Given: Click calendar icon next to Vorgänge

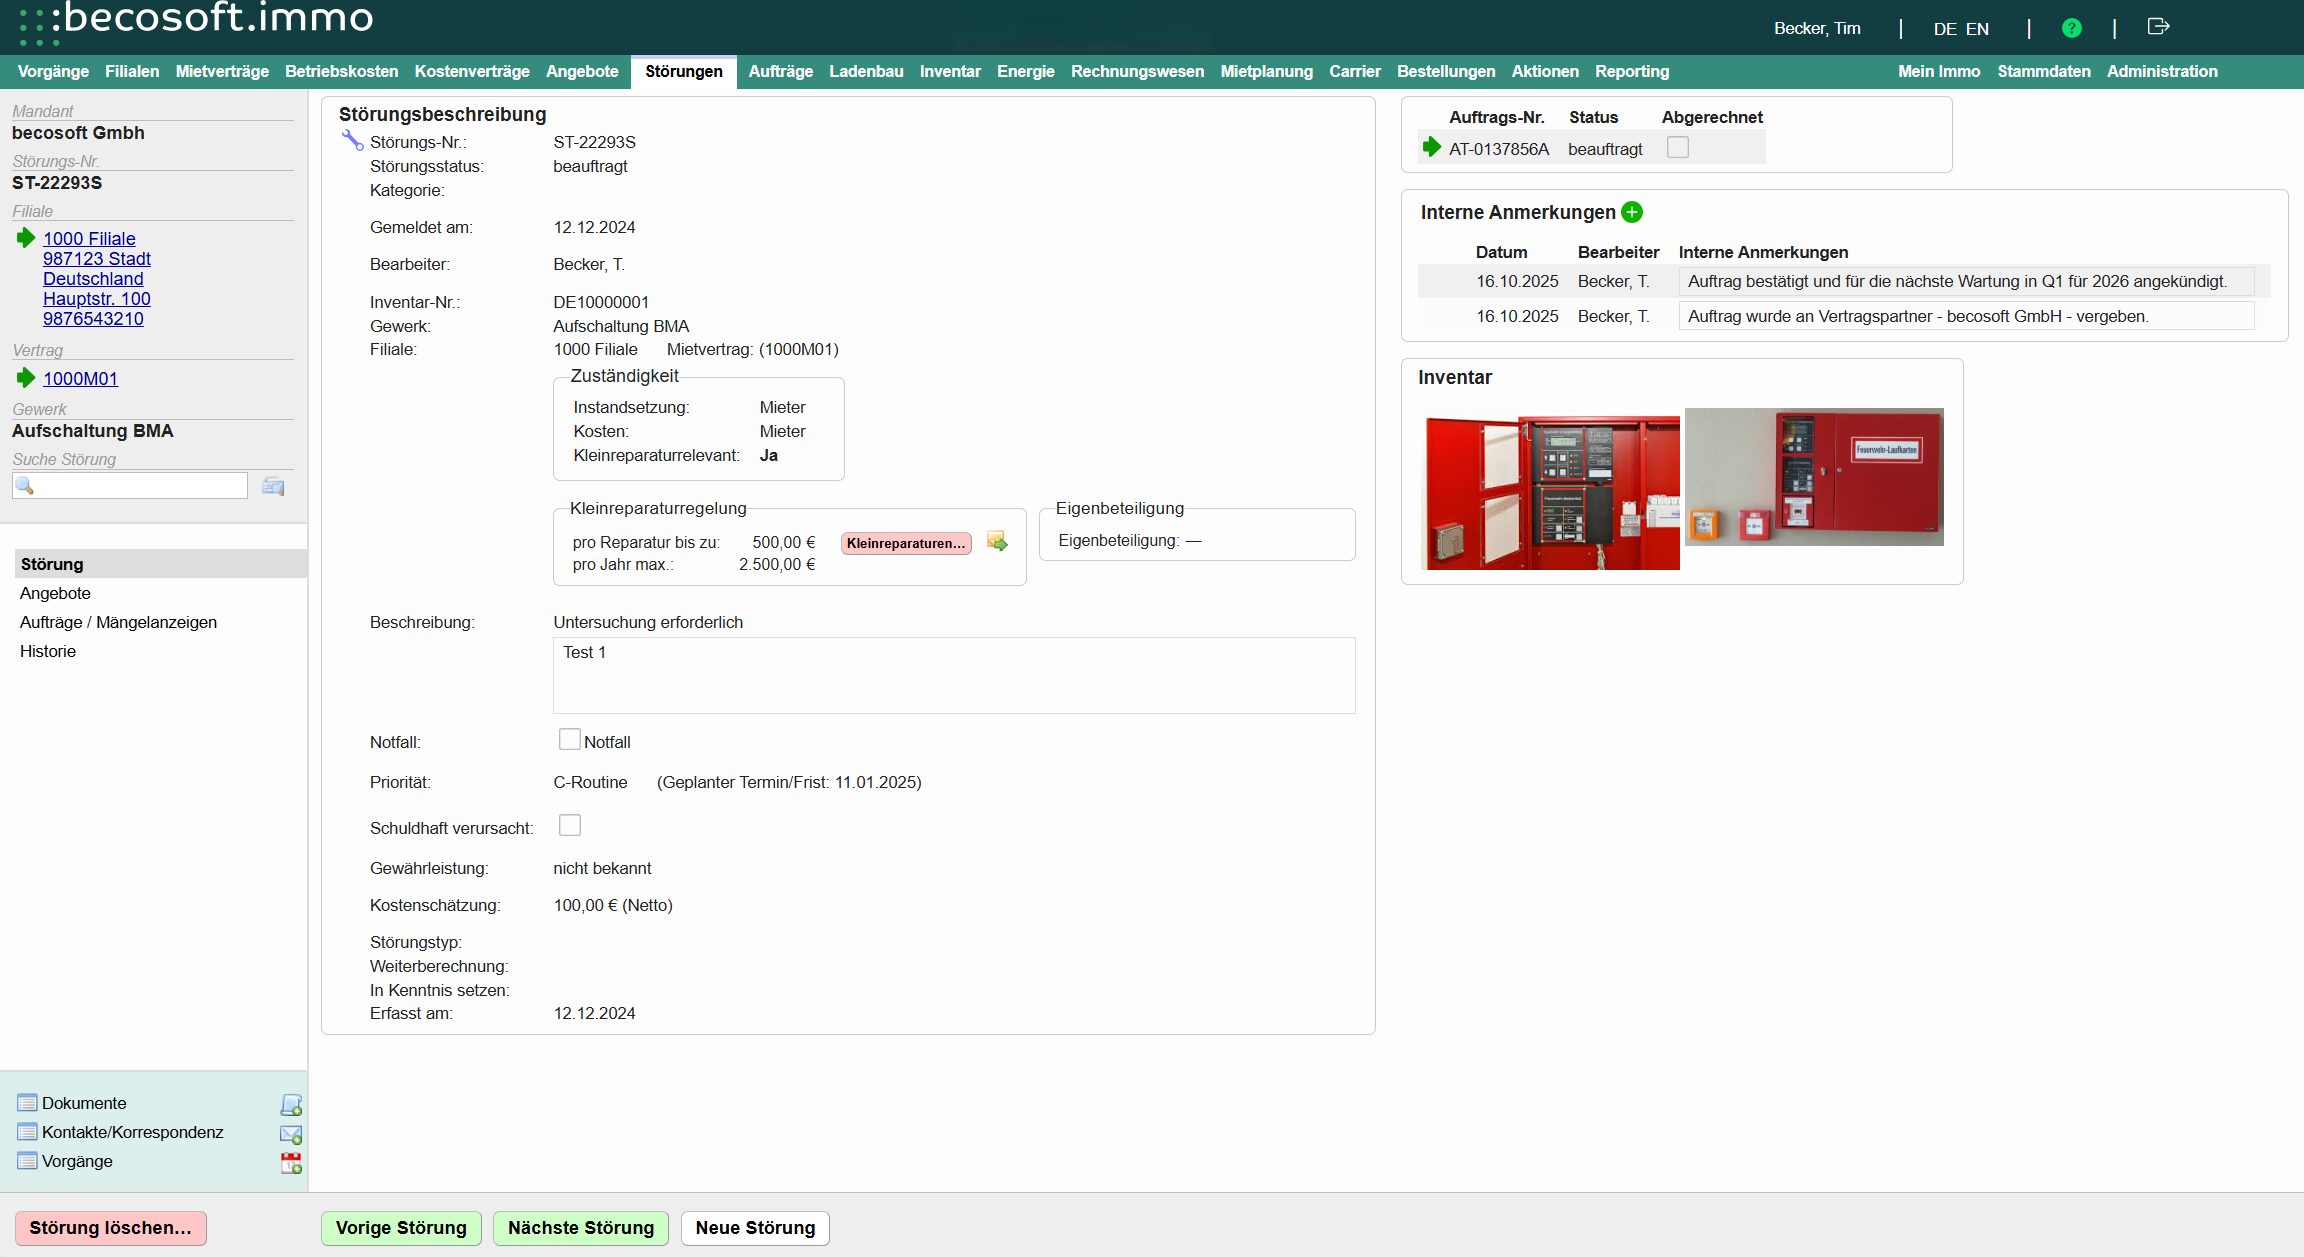Looking at the screenshot, I should click(291, 1163).
